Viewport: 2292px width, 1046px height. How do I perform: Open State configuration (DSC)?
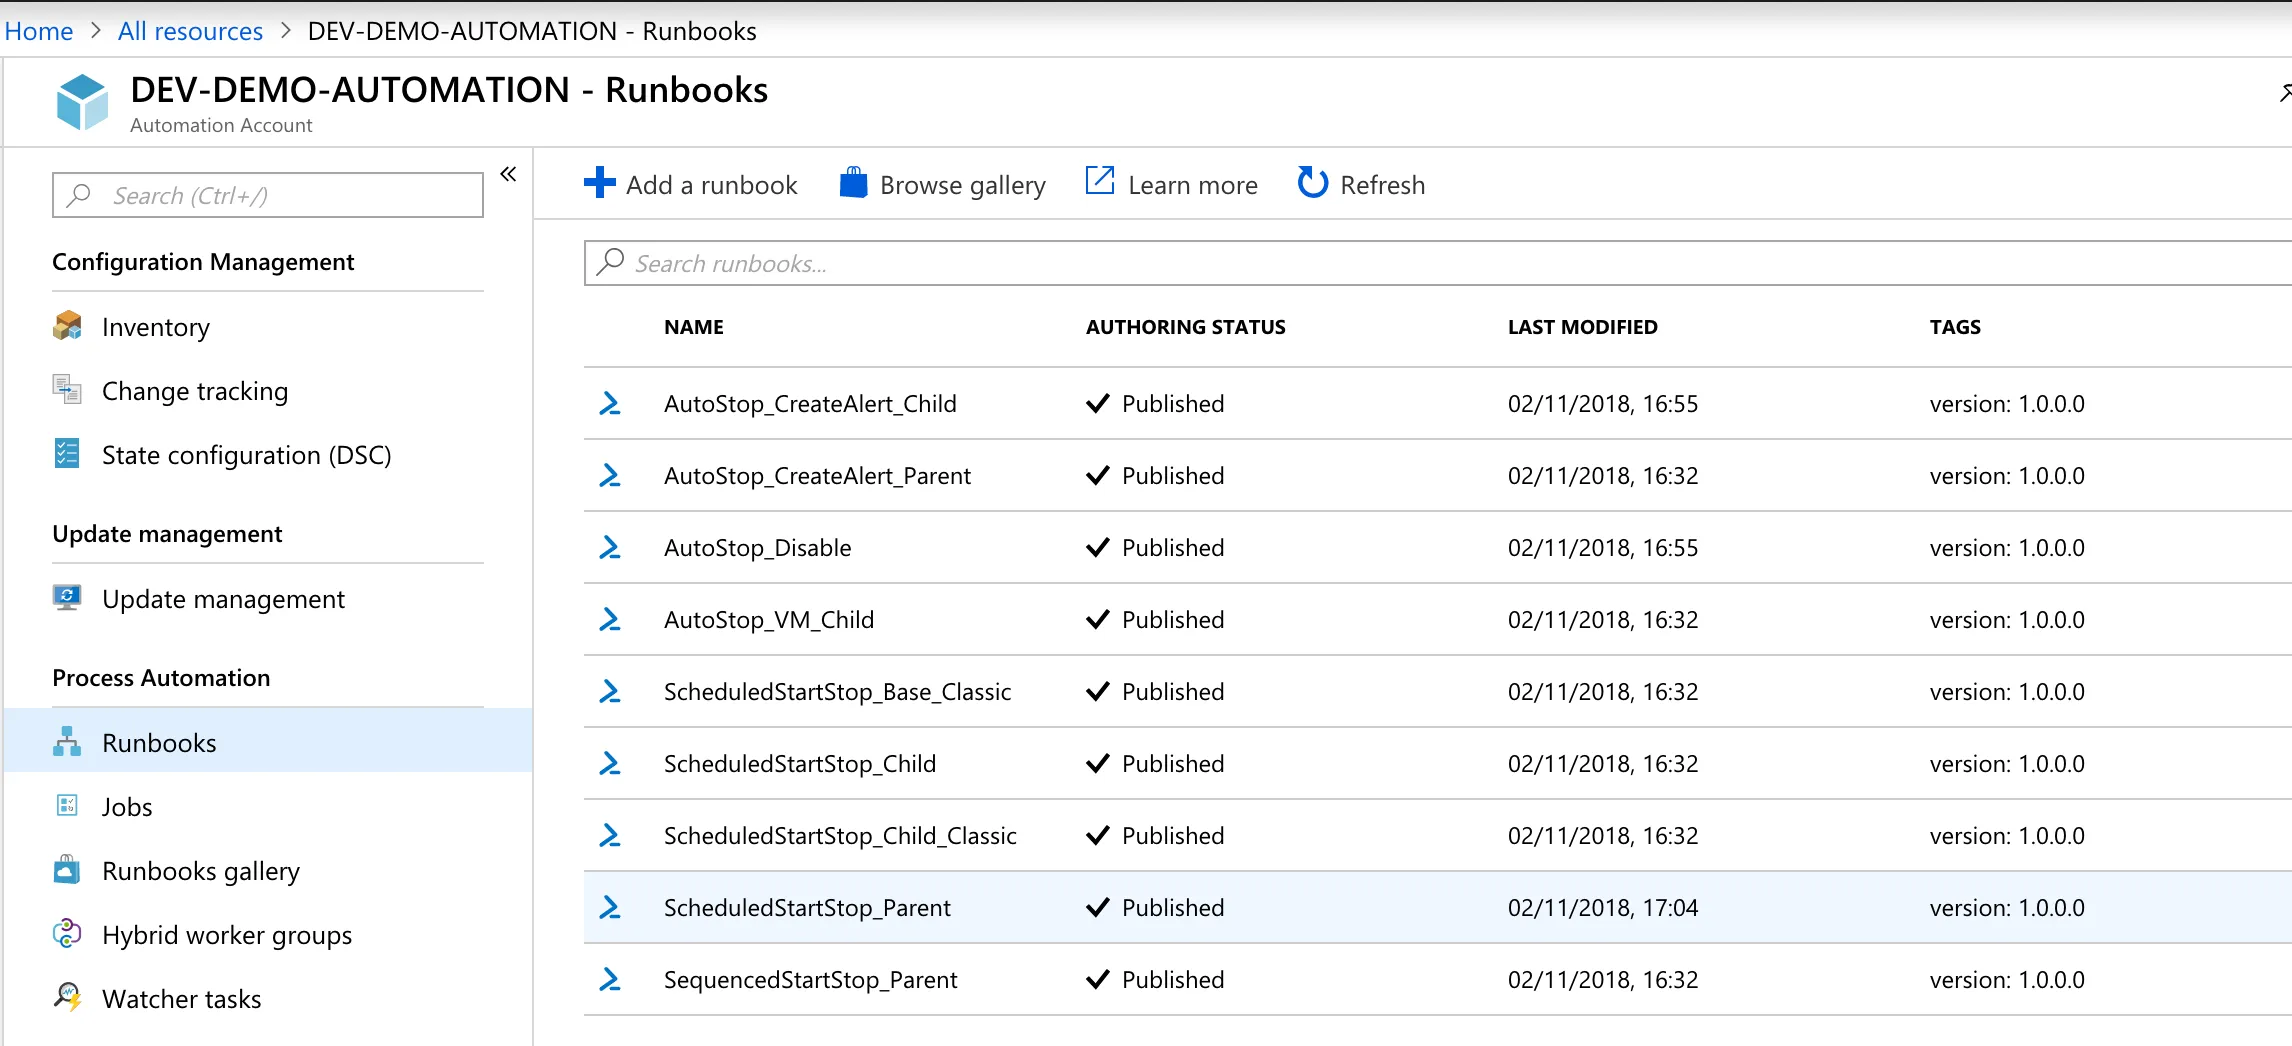[x=246, y=454]
